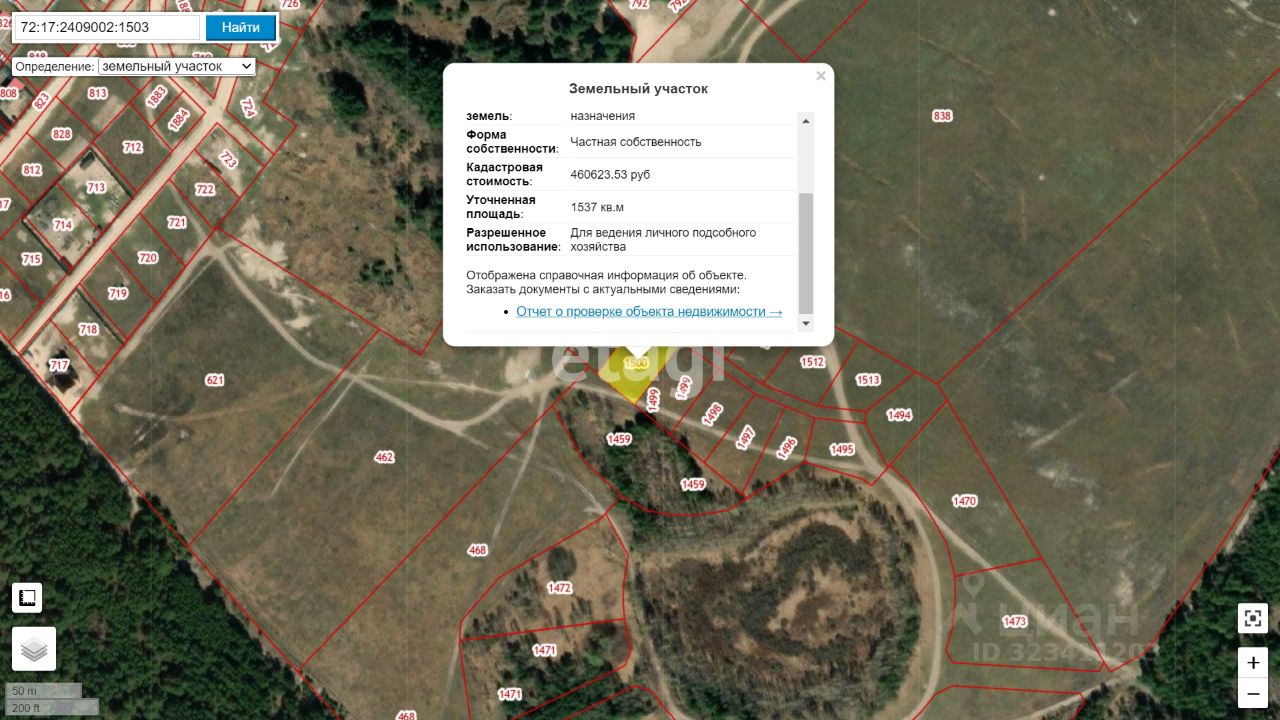Select parcel 838 on the map
Image resolution: width=1280 pixels, height=720 pixels.
pos(942,116)
